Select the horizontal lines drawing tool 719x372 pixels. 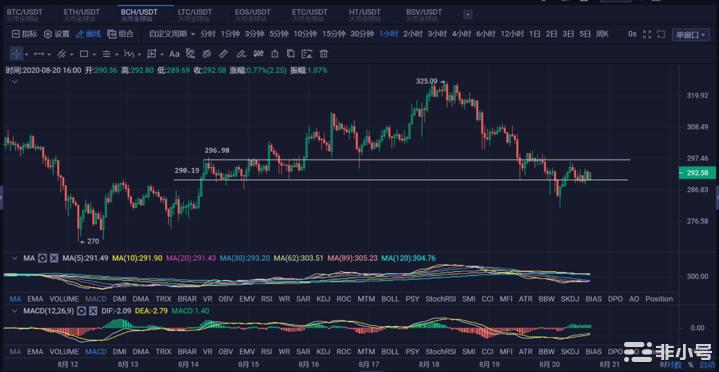pos(106,54)
